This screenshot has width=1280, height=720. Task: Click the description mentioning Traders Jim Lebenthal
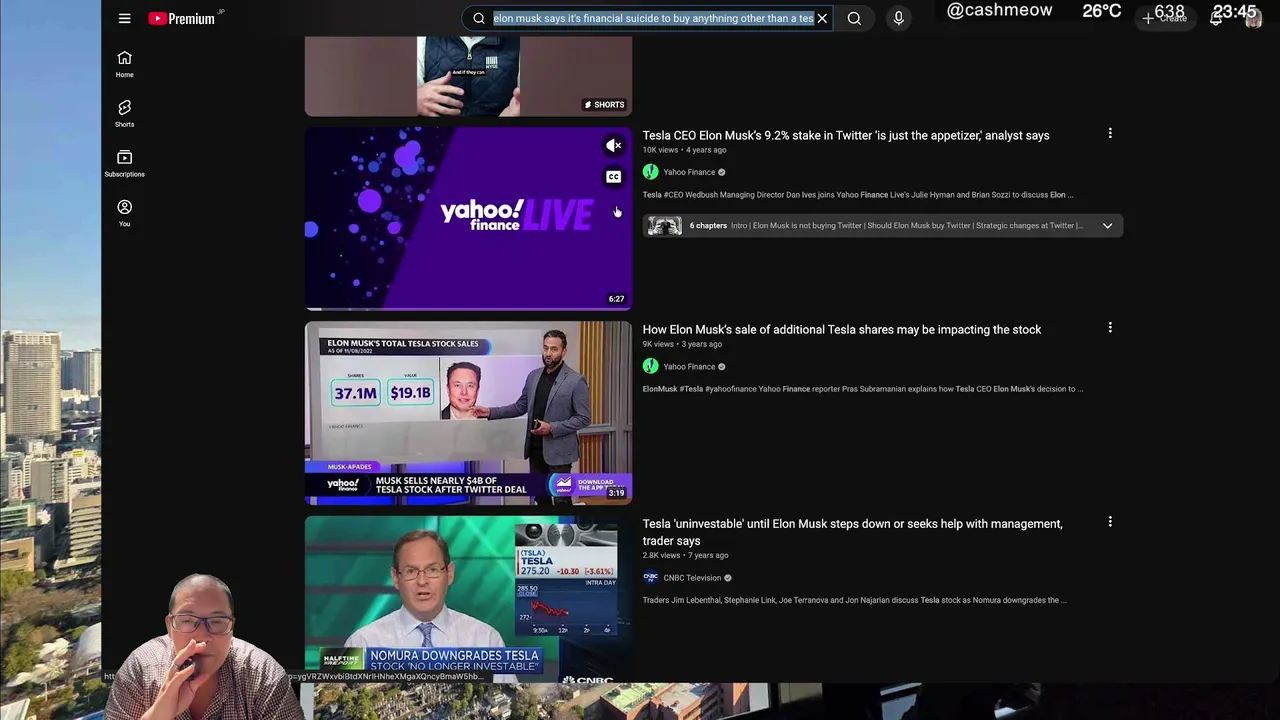pos(854,600)
